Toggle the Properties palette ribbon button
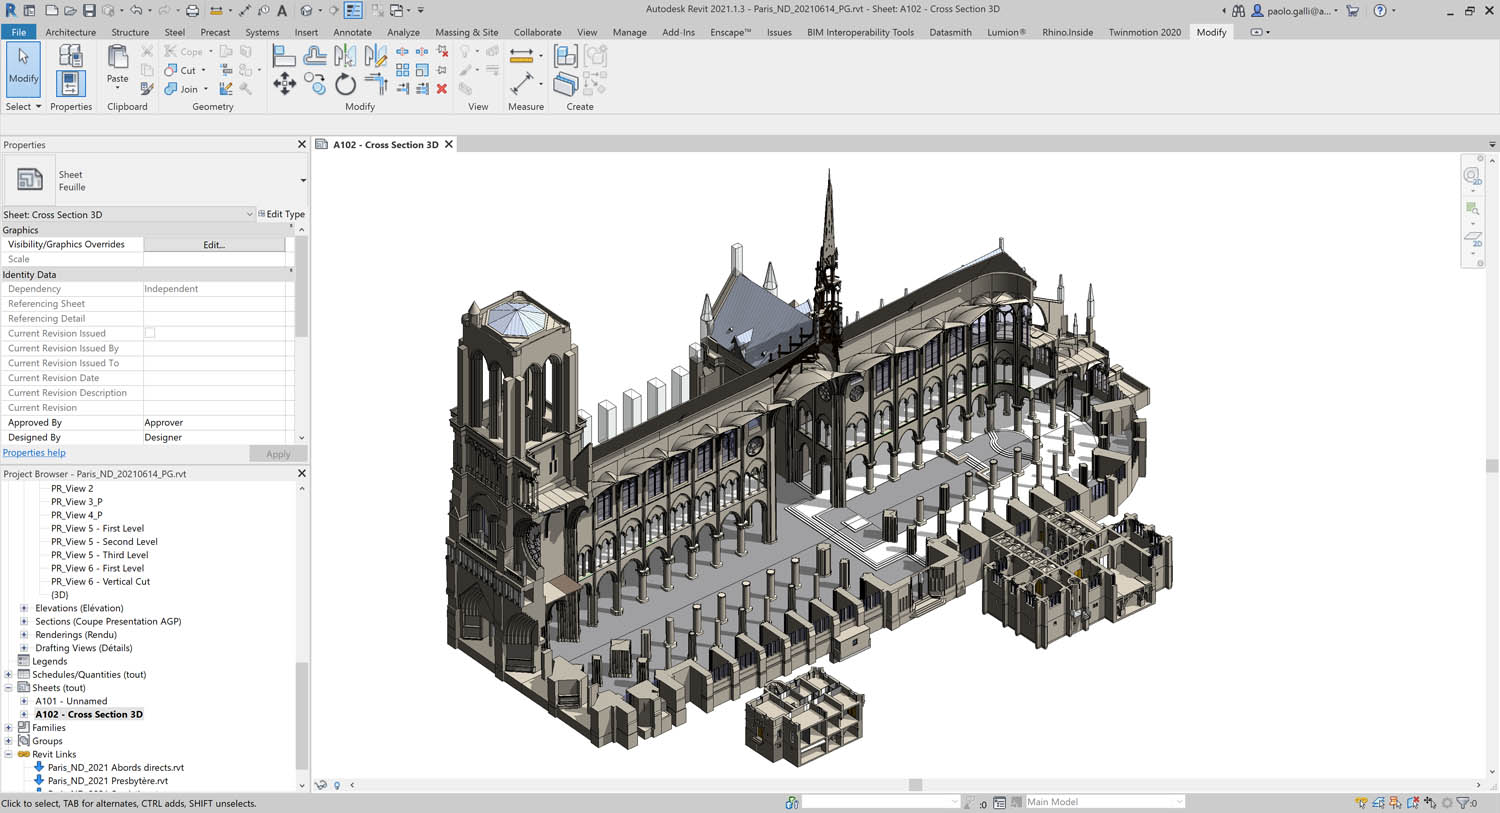Image resolution: width=1500 pixels, height=813 pixels. coord(70,83)
